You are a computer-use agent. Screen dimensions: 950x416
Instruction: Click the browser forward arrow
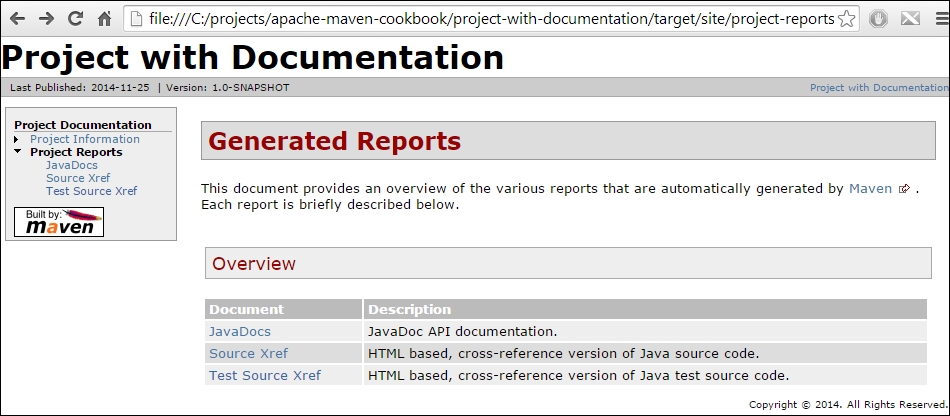click(x=47, y=19)
